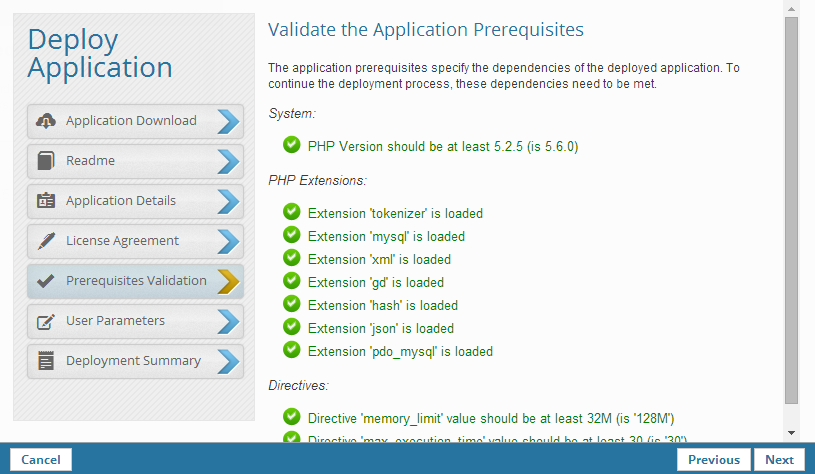Click blue chevron arrow on Deployment Summary step
The height and width of the screenshot is (474, 815).
228,361
